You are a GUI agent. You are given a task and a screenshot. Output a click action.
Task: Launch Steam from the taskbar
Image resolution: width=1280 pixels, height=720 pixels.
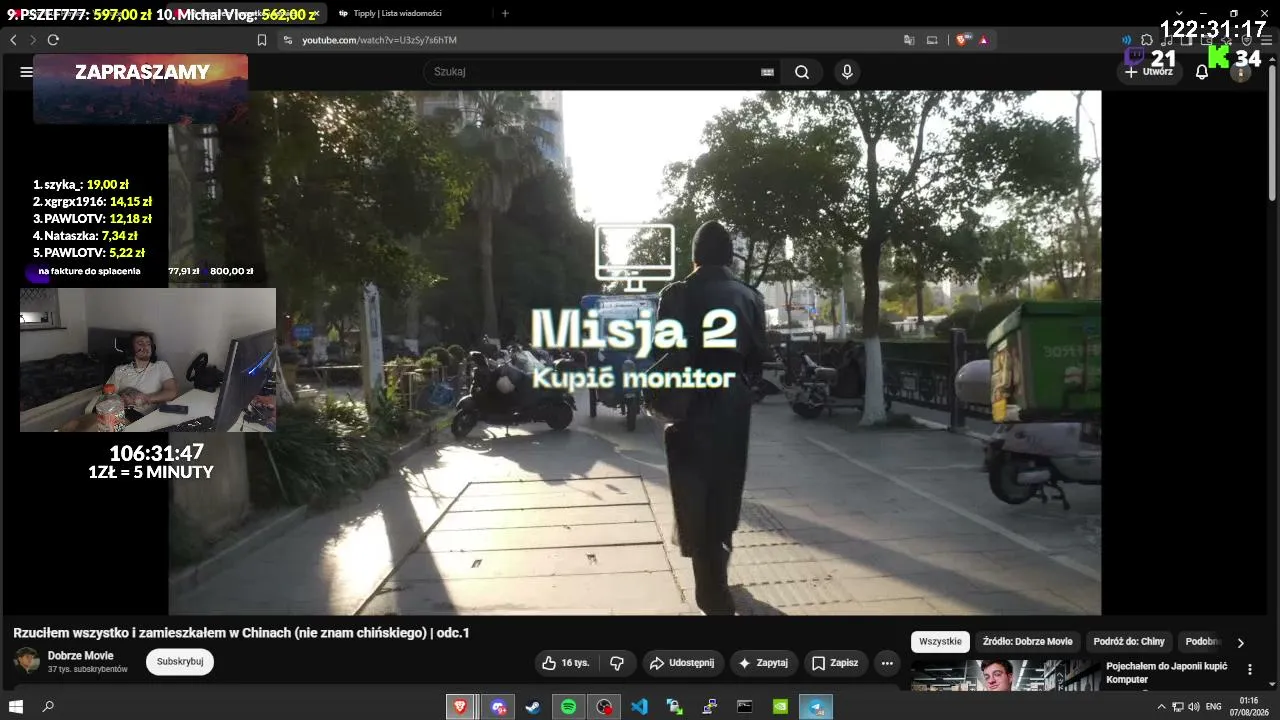(532, 707)
